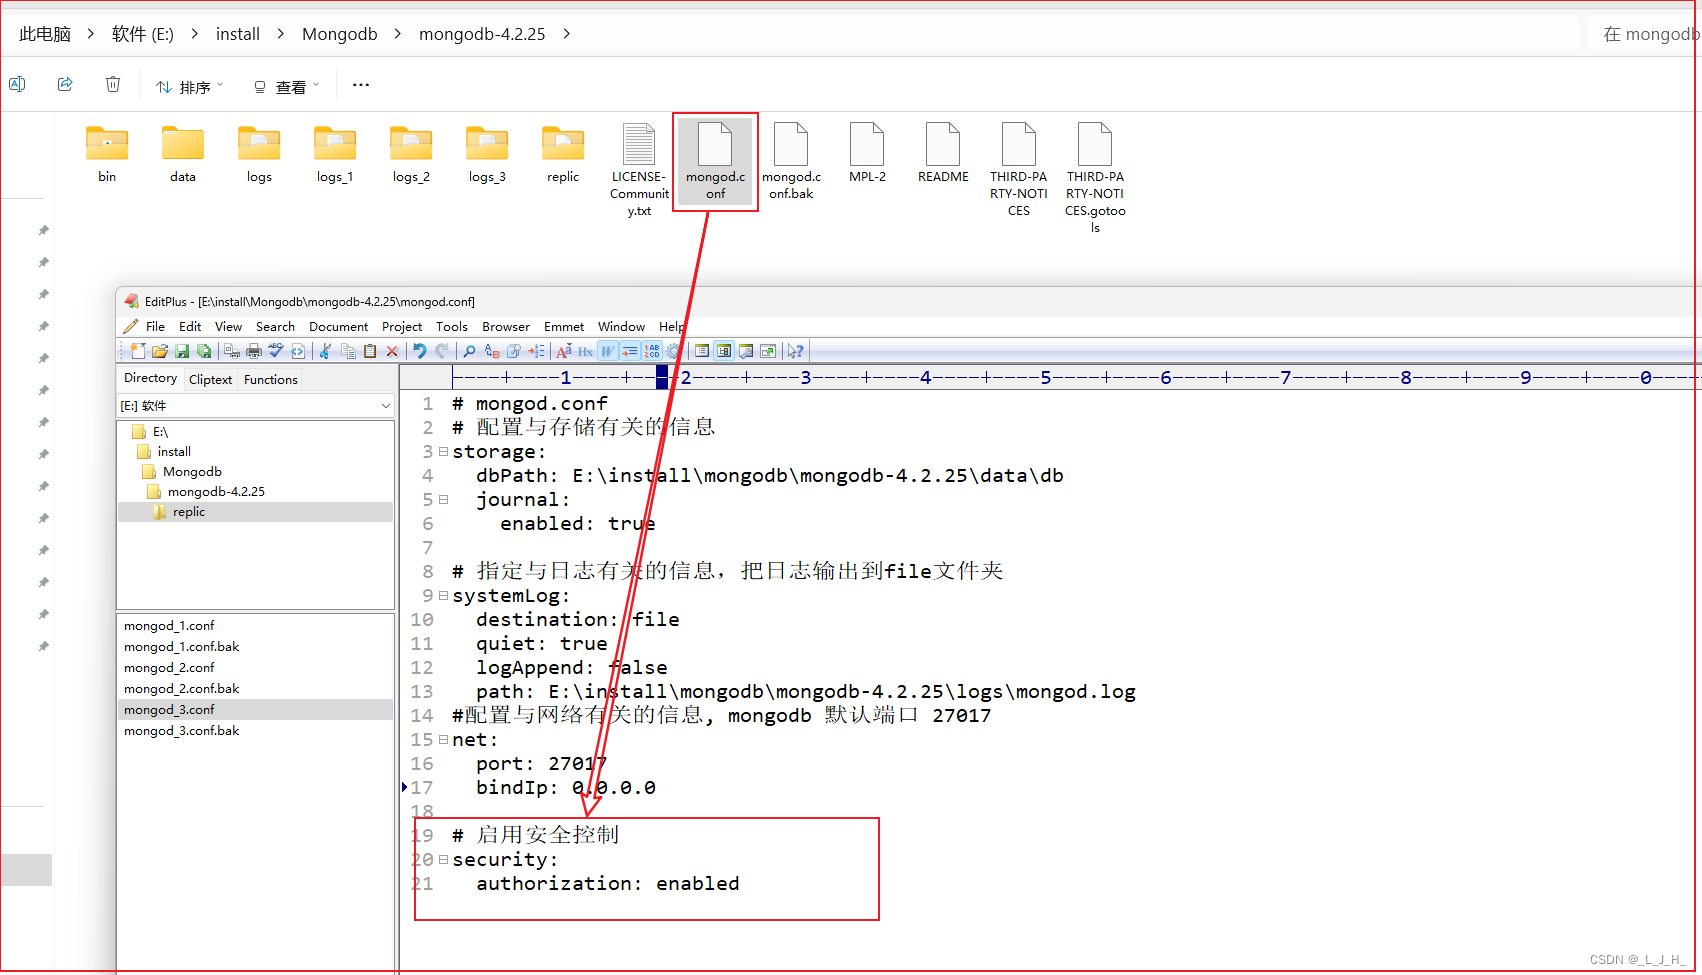Toggle the Word Wrap toolbar button
Viewport: 1702px width, 975px height.
[607, 351]
